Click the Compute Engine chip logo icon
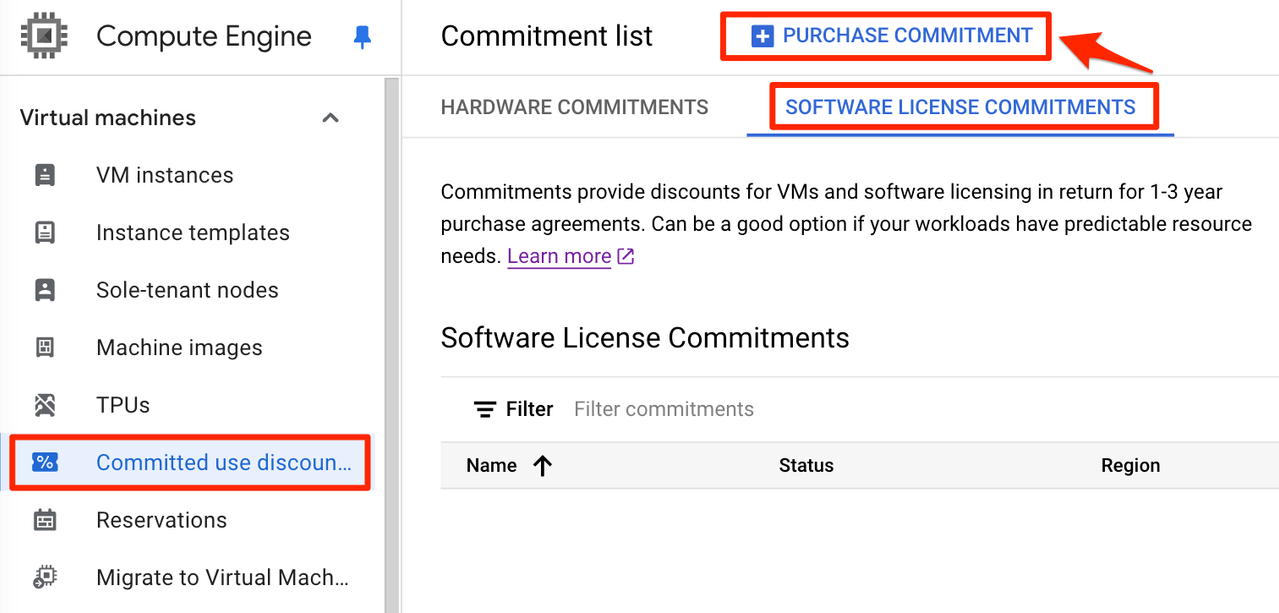Screen dimensions: 1279x613 pyautogui.click(x=42, y=37)
